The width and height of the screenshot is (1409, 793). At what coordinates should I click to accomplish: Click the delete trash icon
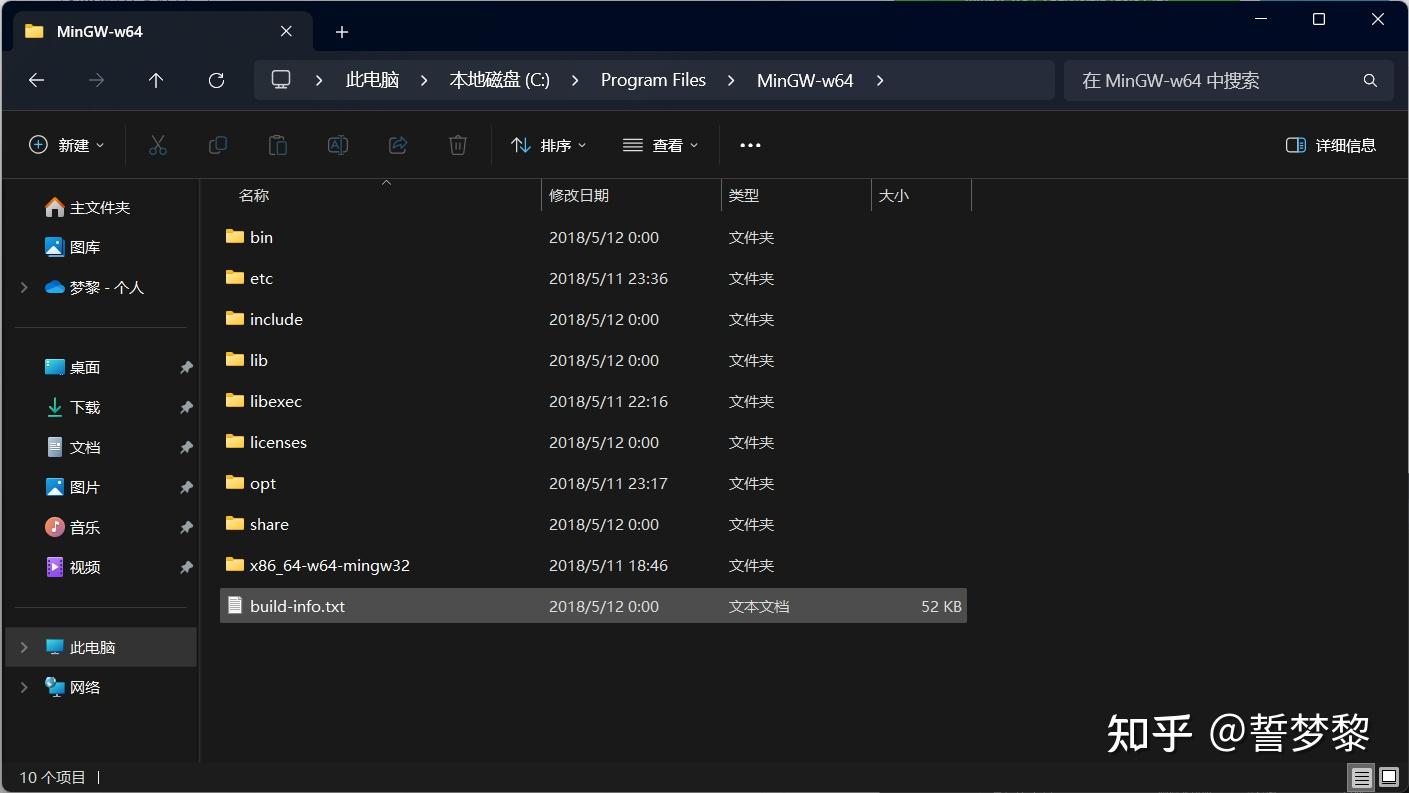tap(458, 145)
